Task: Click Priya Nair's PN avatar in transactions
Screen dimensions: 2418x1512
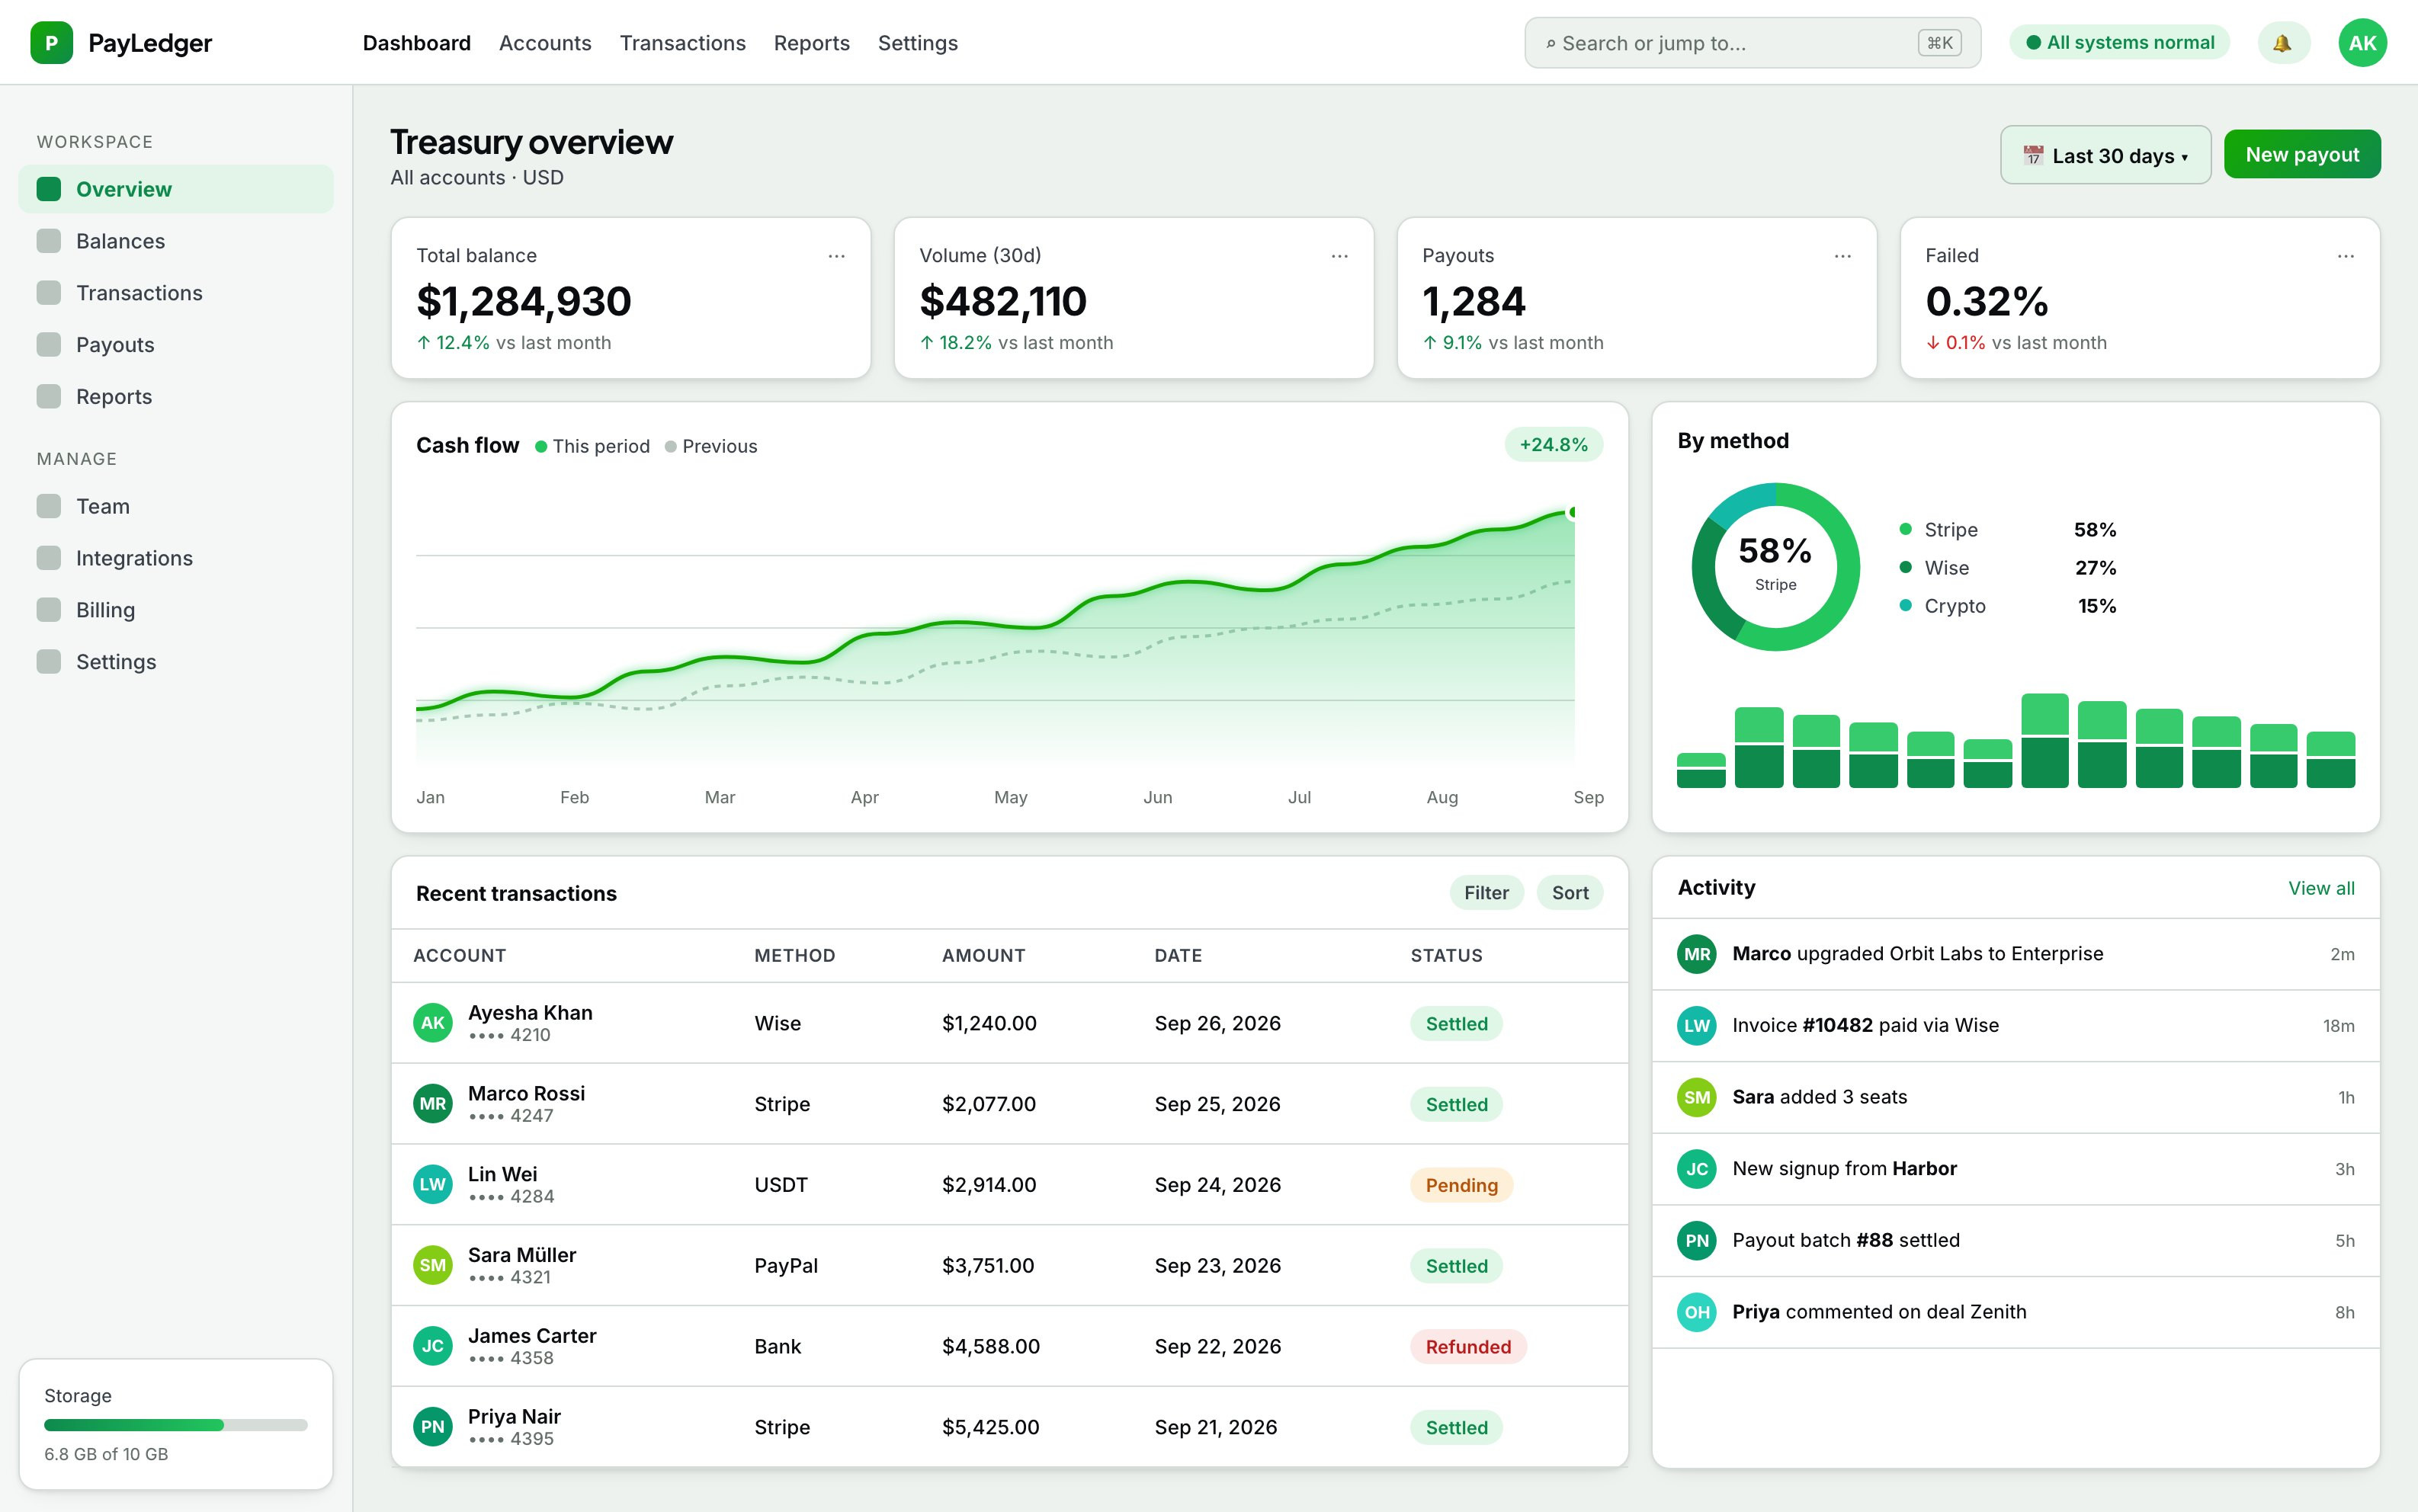Action: (433, 1427)
